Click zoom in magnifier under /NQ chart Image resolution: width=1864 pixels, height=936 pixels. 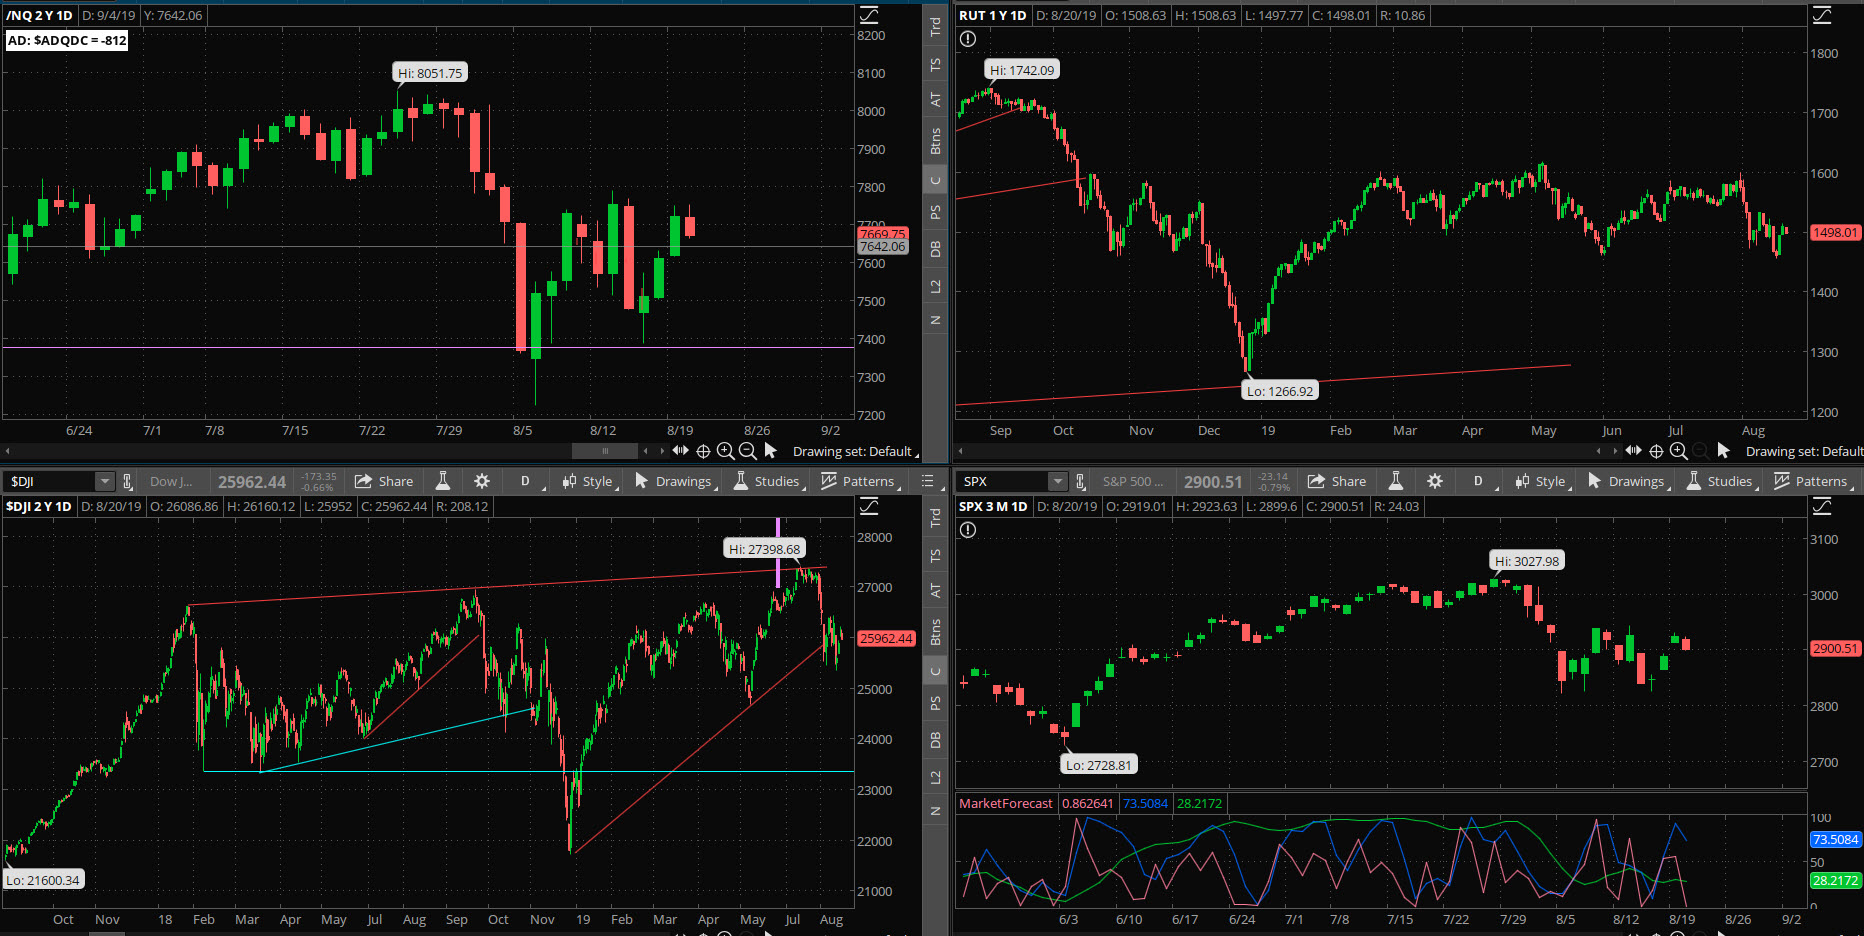tap(725, 451)
